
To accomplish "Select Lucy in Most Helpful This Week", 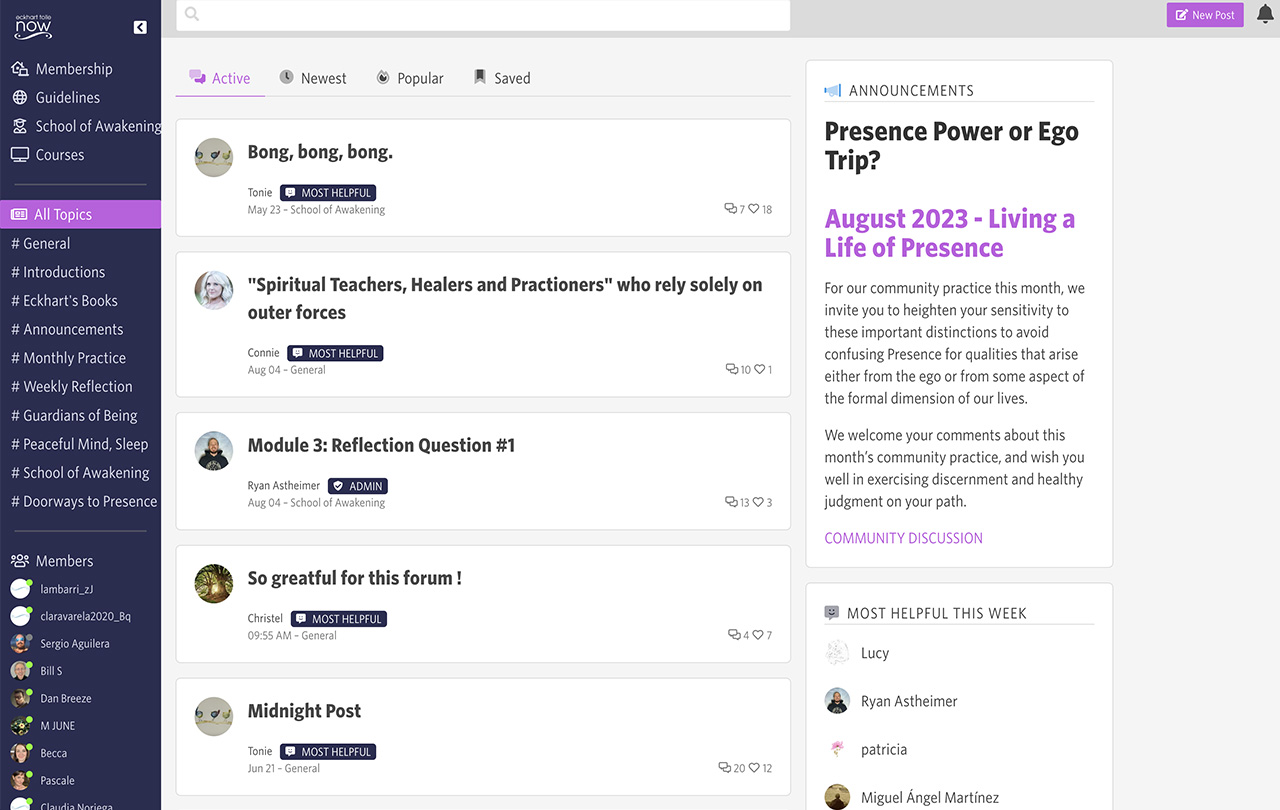I will 874,653.
